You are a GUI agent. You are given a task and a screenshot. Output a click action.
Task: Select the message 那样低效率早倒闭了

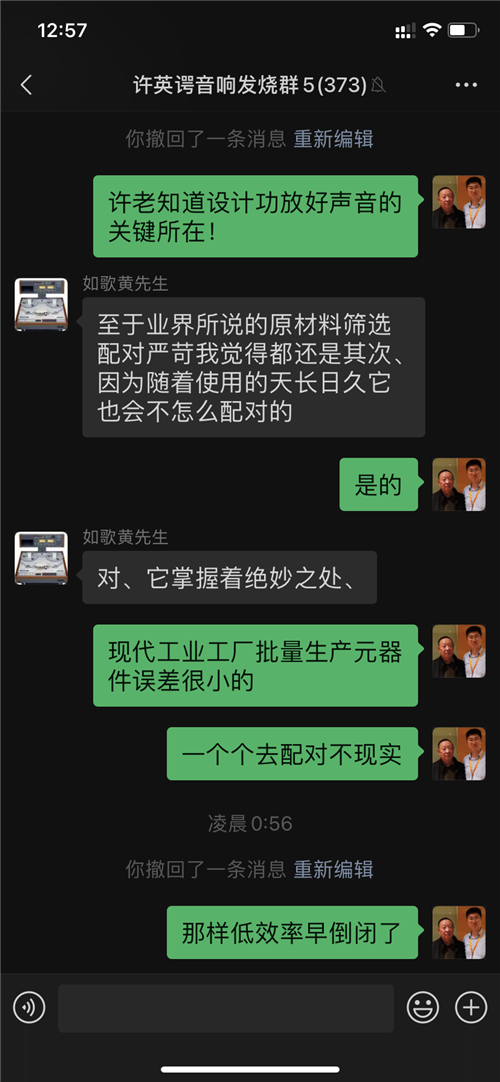(292, 932)
